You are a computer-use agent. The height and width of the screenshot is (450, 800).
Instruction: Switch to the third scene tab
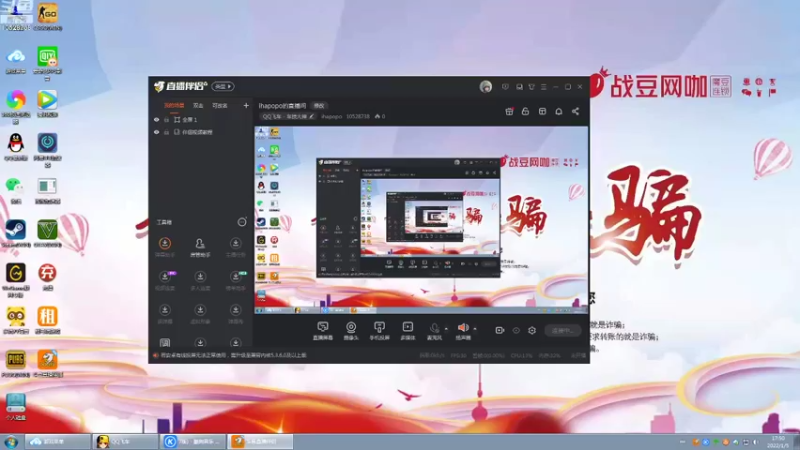pyautogui.click(x=220, y=106)
